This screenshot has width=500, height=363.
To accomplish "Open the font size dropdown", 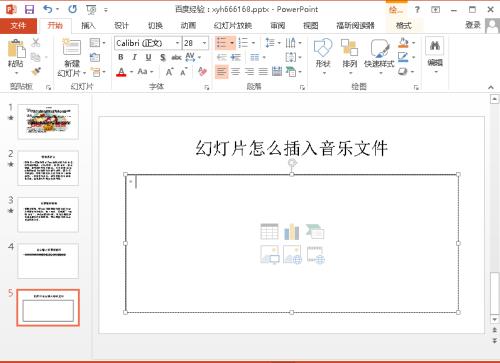I will point(204,43).
